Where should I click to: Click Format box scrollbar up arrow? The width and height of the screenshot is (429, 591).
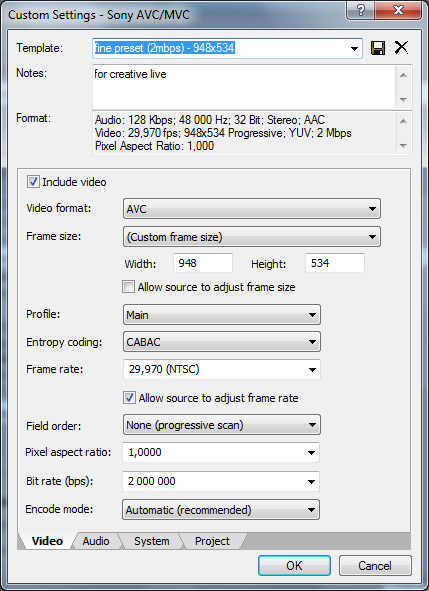[403, 121]
